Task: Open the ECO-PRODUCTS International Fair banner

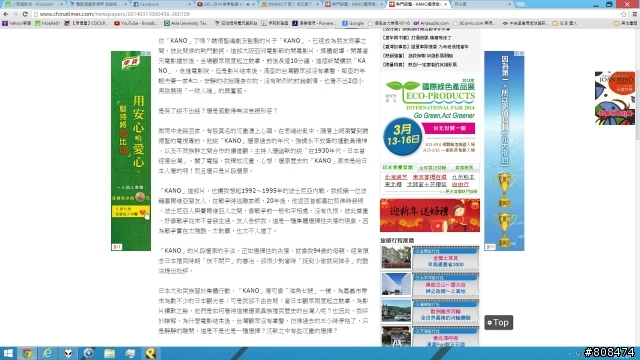Action: (430, 117)
